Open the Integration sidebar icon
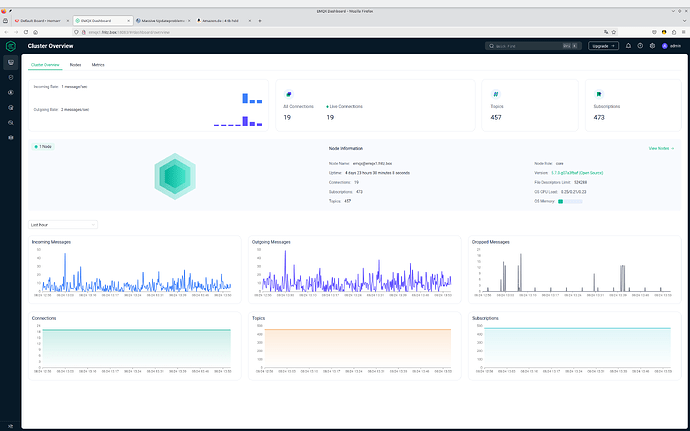The width and height of the screenshot is (690, 431). tap(11, 92)
